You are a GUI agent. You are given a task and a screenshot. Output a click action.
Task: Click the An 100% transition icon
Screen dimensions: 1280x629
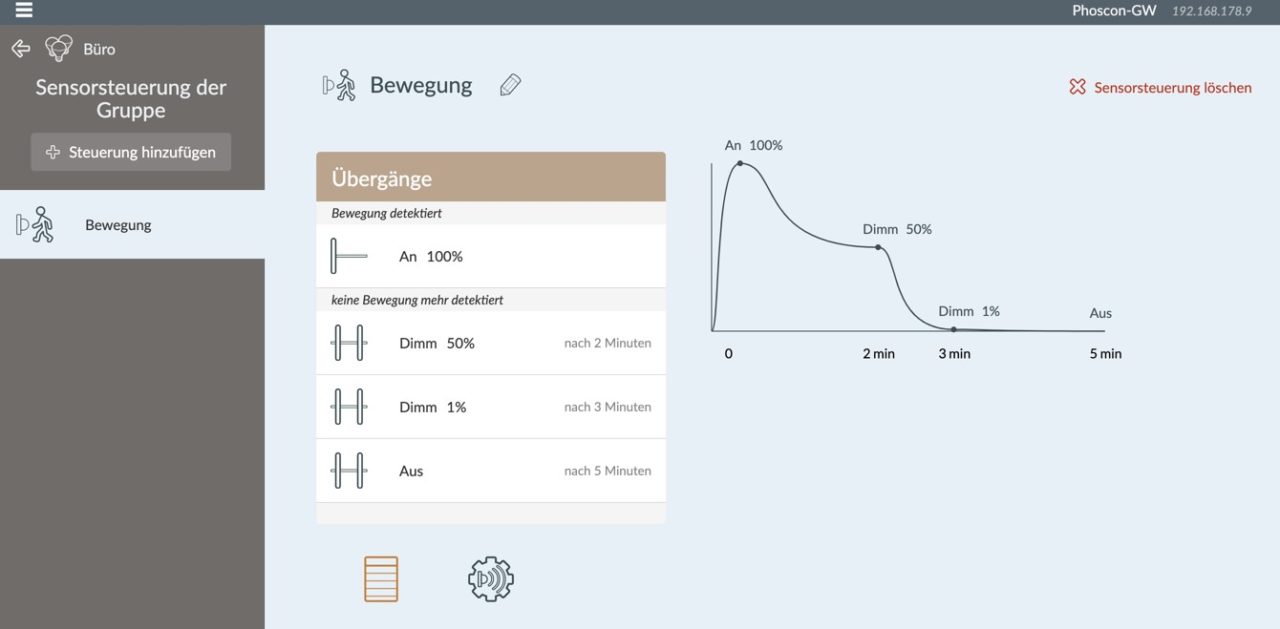pos(348,256)
